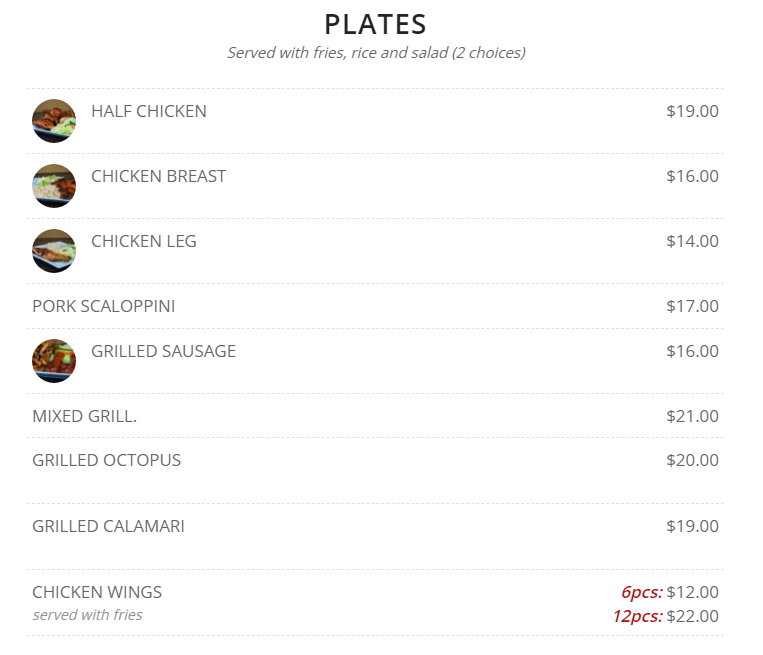Viewport: 763px width, 655px height.
Task: Click the Half Chicken dish thumbnail
Action: point(54,121)
